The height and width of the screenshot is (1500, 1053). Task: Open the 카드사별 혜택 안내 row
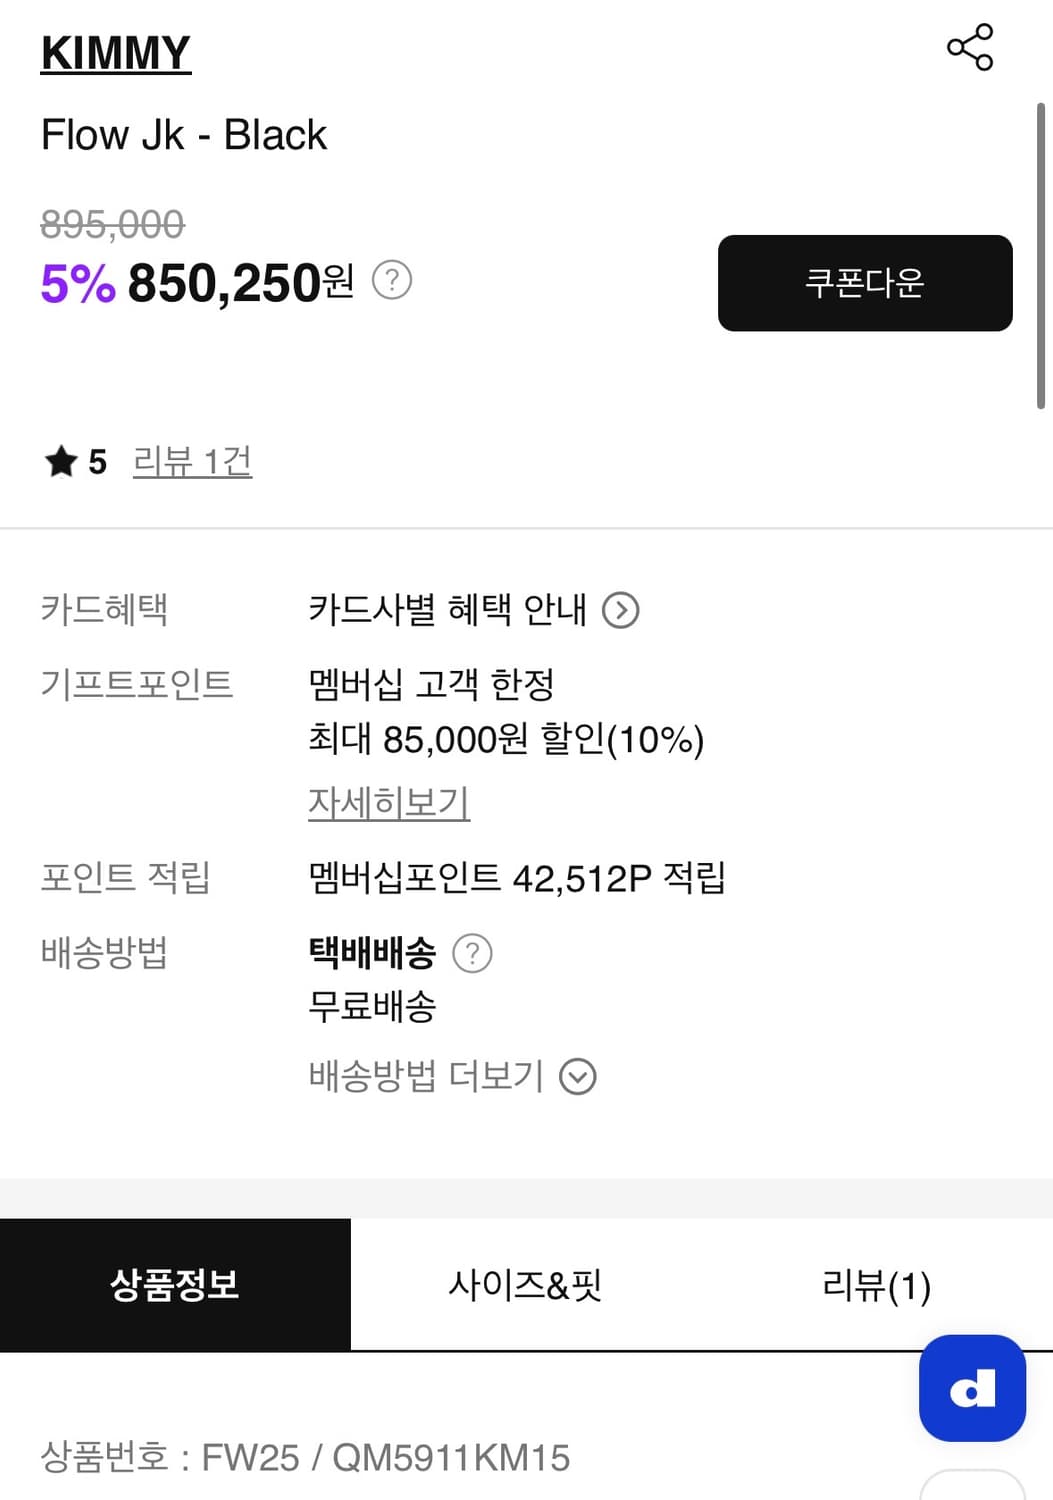446,609
